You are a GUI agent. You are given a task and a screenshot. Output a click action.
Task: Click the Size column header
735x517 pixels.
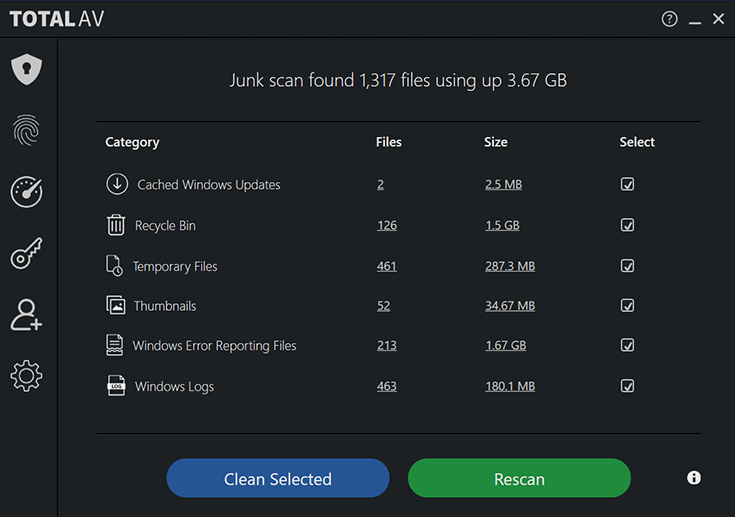click(495, 142)
